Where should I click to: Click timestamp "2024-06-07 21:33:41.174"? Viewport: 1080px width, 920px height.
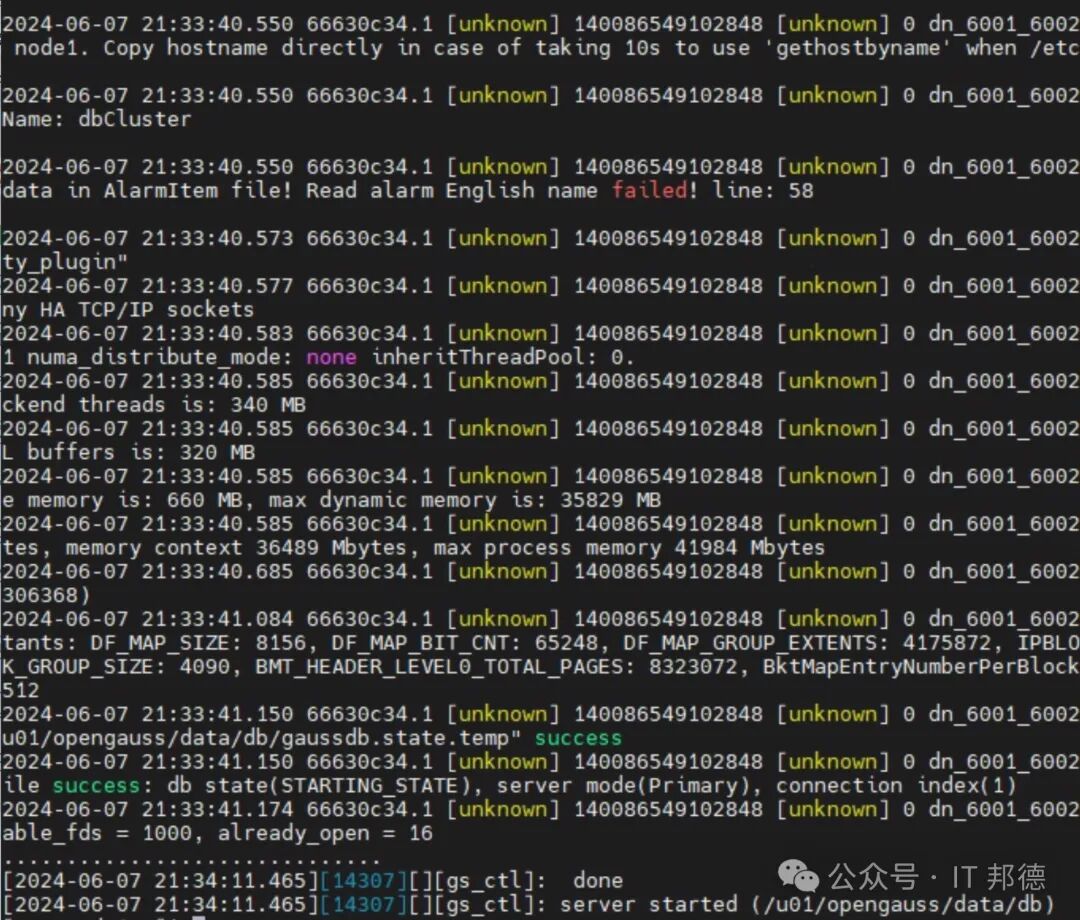[x=147, y=809]
